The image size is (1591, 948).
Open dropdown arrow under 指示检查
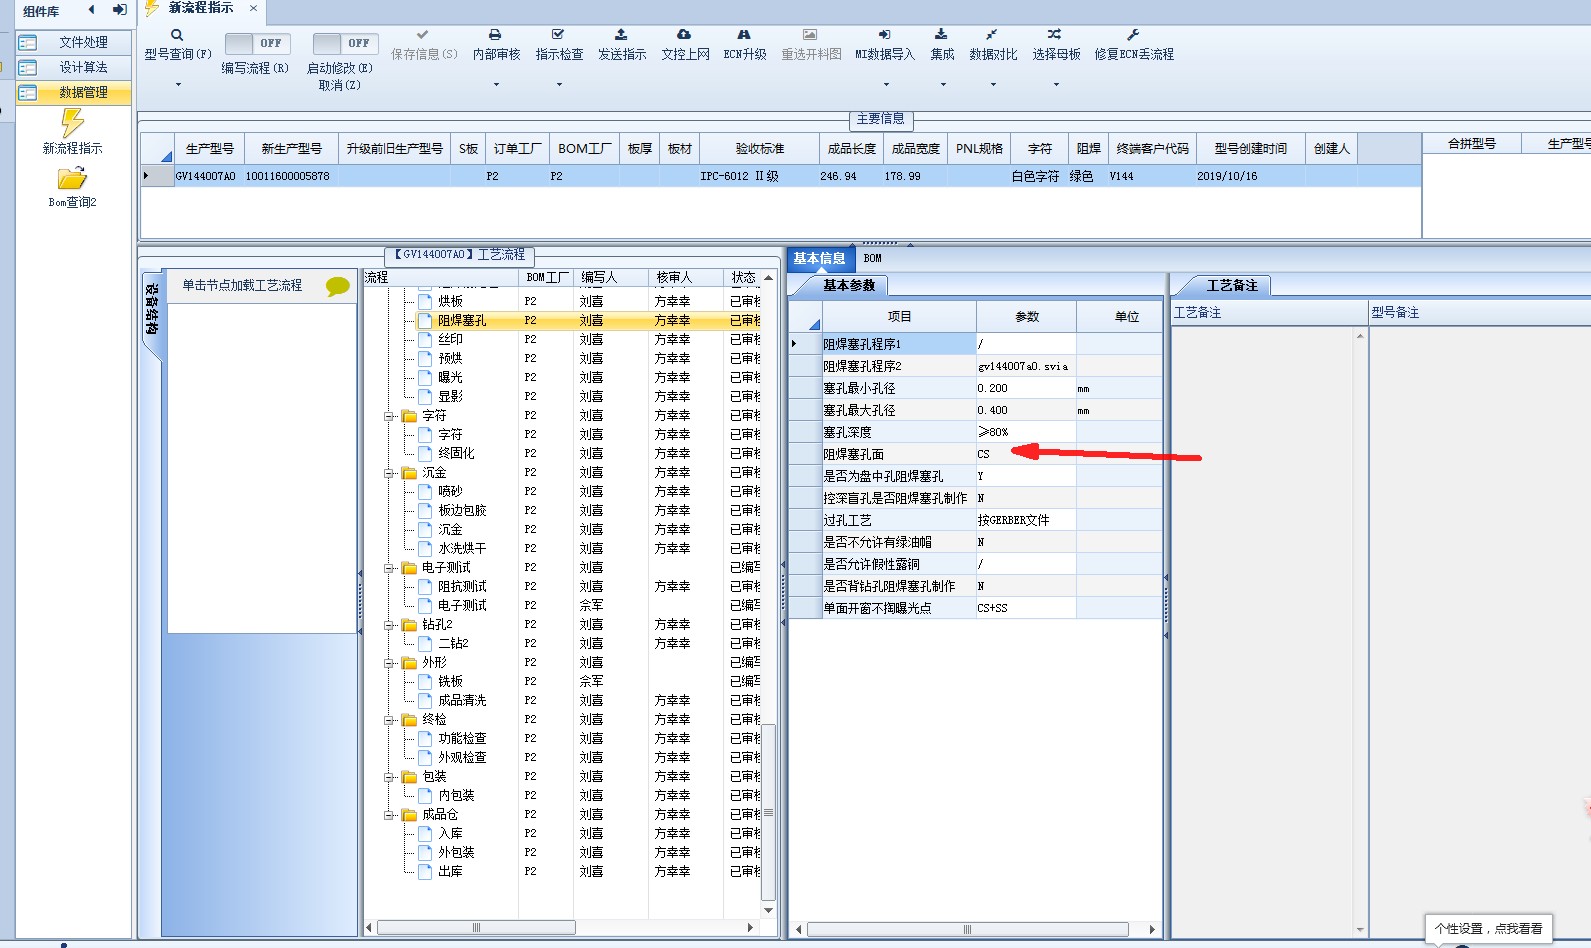click(559, 85)
